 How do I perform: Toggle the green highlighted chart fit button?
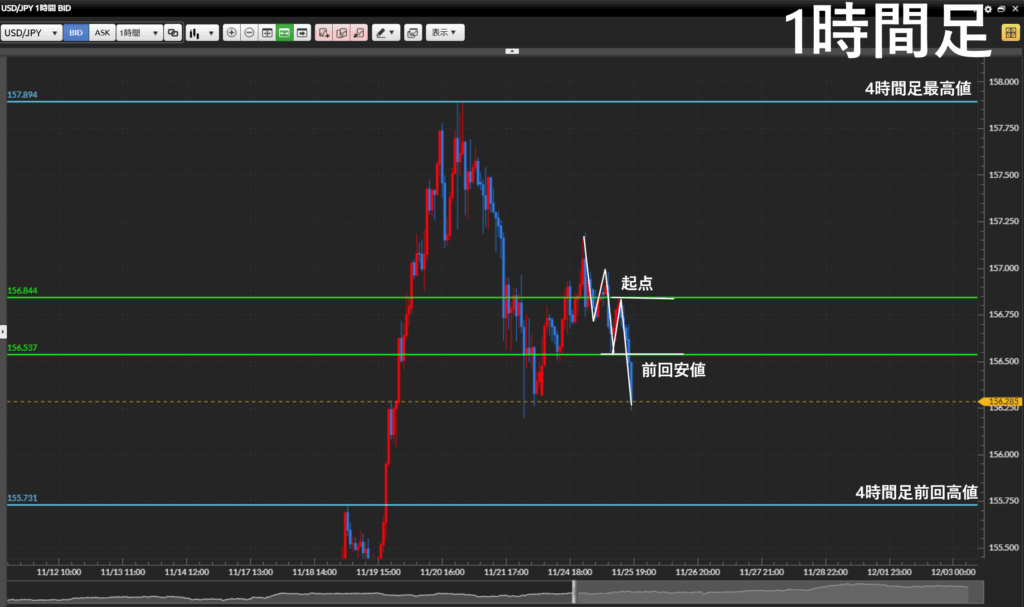[x=284, y=32]
